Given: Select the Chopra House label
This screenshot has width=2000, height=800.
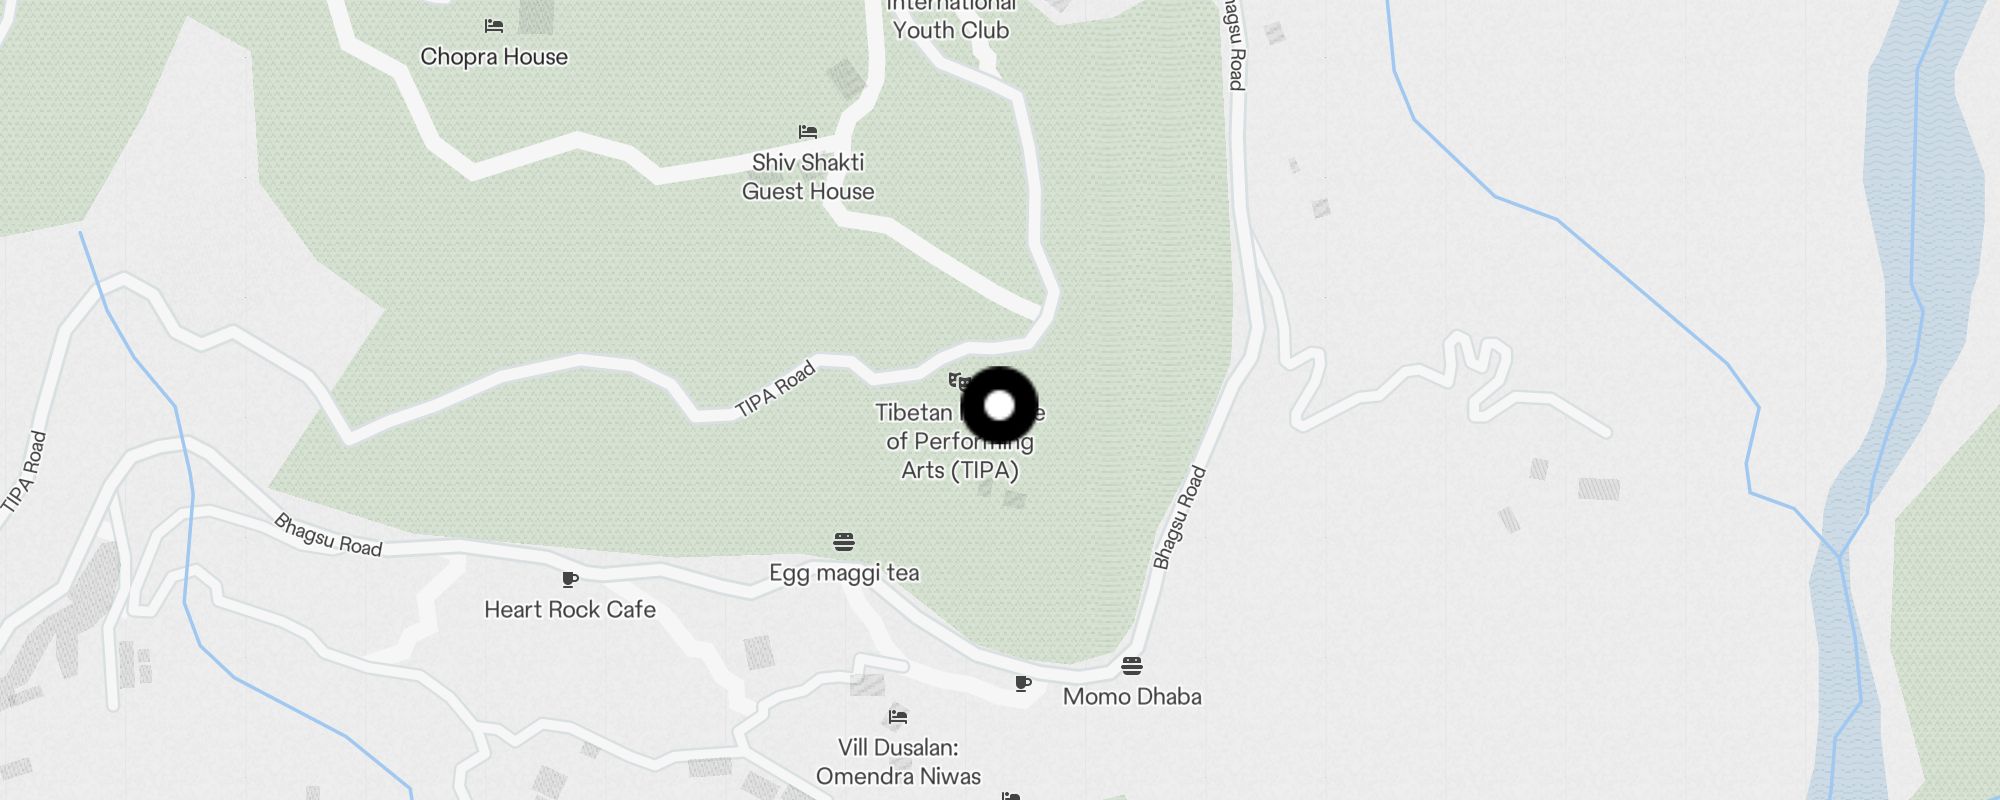Looking at the screenshot, I should click(x=494, y=57).
